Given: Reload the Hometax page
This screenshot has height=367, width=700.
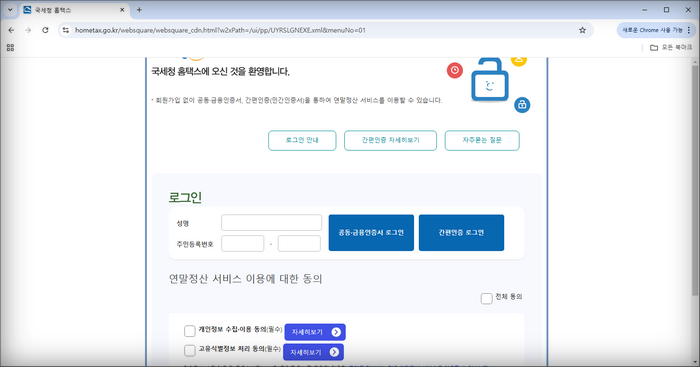Looking at the screenshot, I should 45,30.
